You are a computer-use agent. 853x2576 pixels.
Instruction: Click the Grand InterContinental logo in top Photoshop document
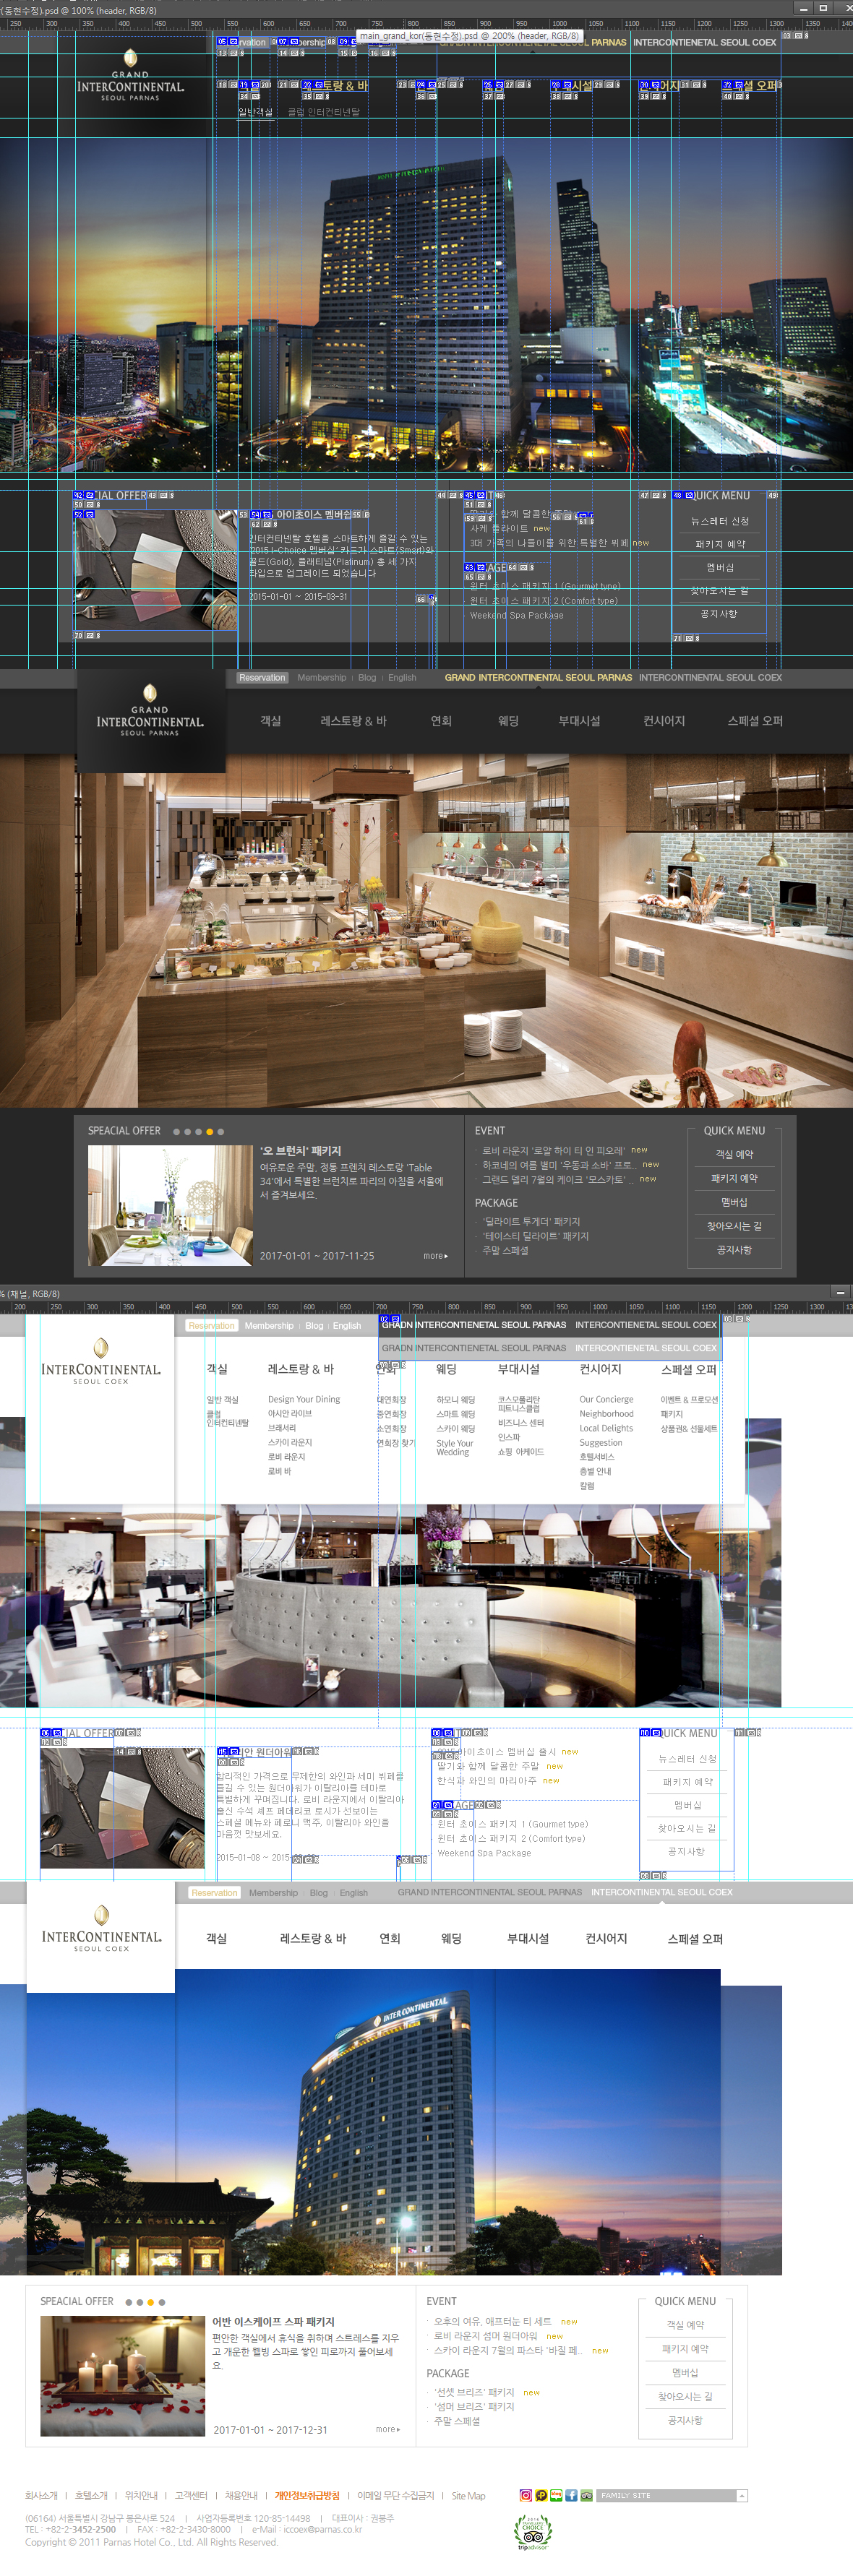click(x=130, y=75)
